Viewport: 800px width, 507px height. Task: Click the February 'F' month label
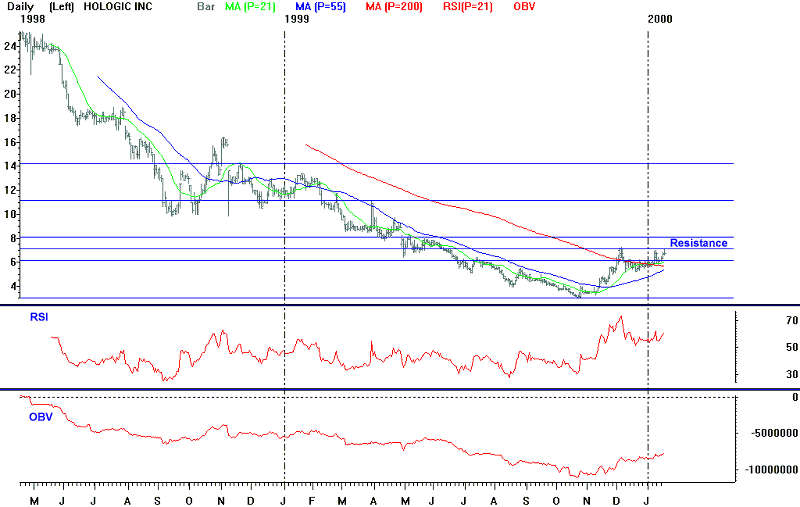(312, 501)
